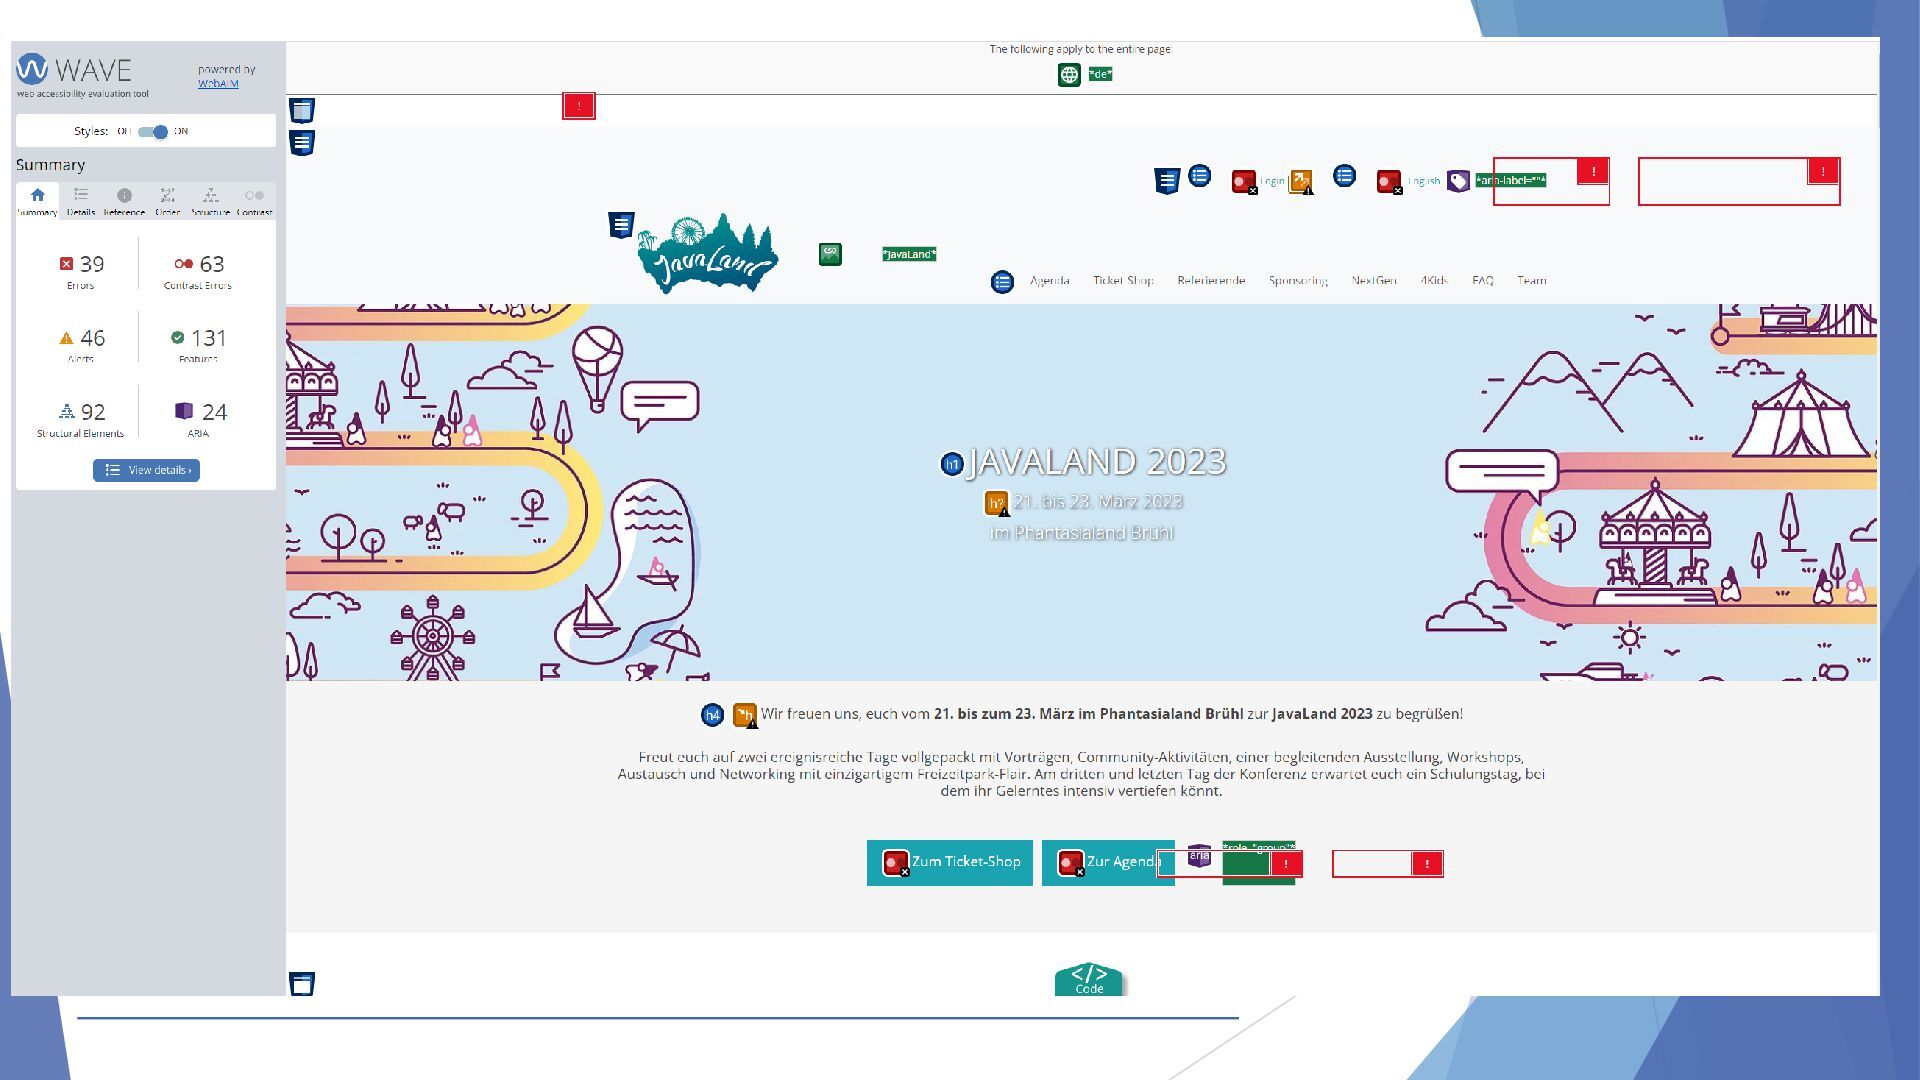Click the contrast error icon beside Login
This screenshot has height=1080, width=1920.
(x=1244, y=182)
